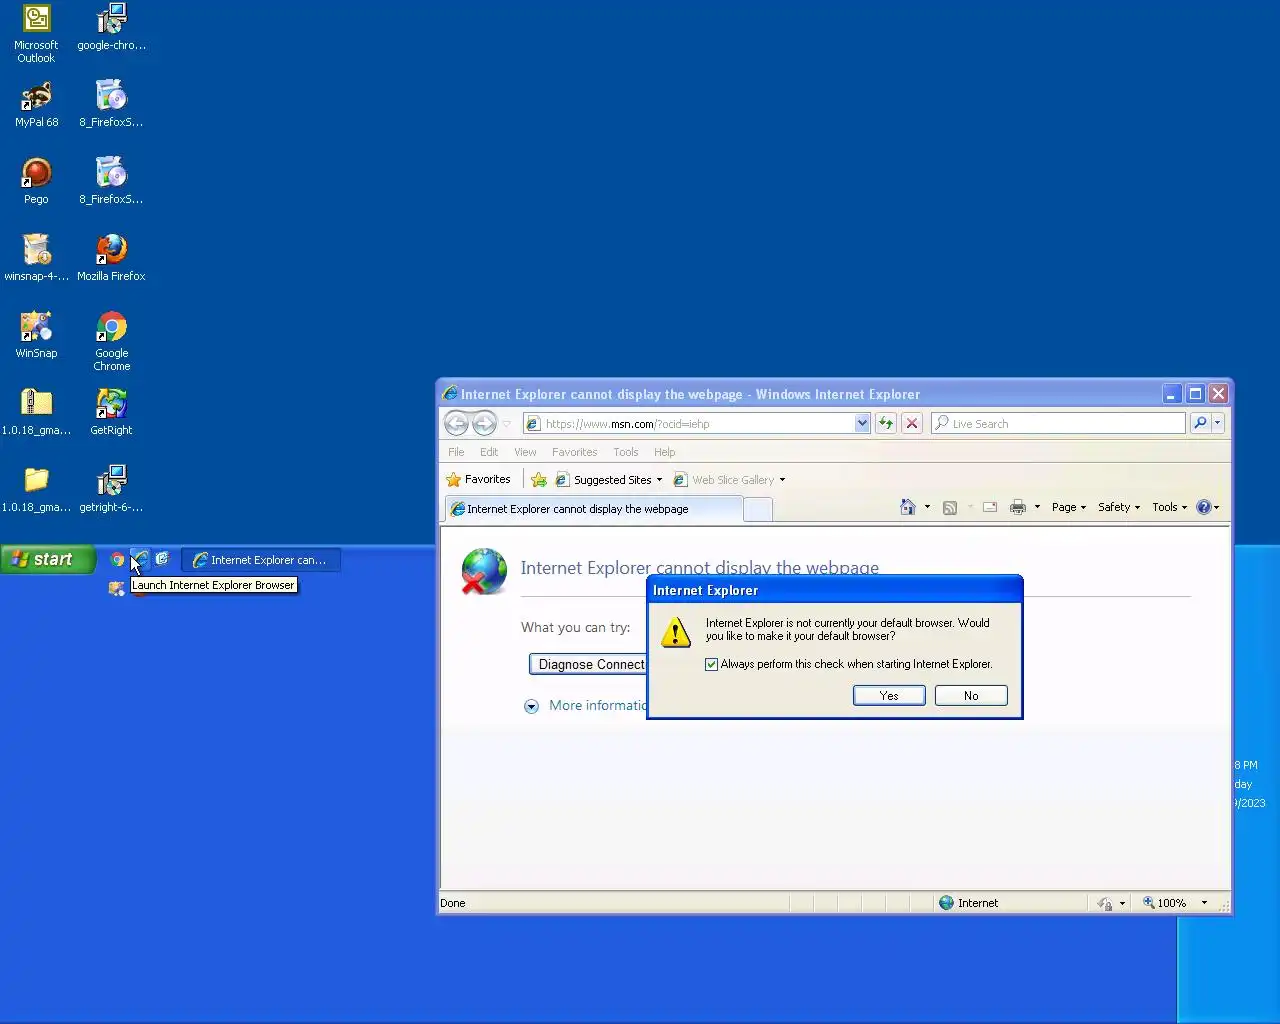Open the Home button dropdown arrow
The width and height of the screenshot is (1280, 1024).
click(x=927, y=507)
